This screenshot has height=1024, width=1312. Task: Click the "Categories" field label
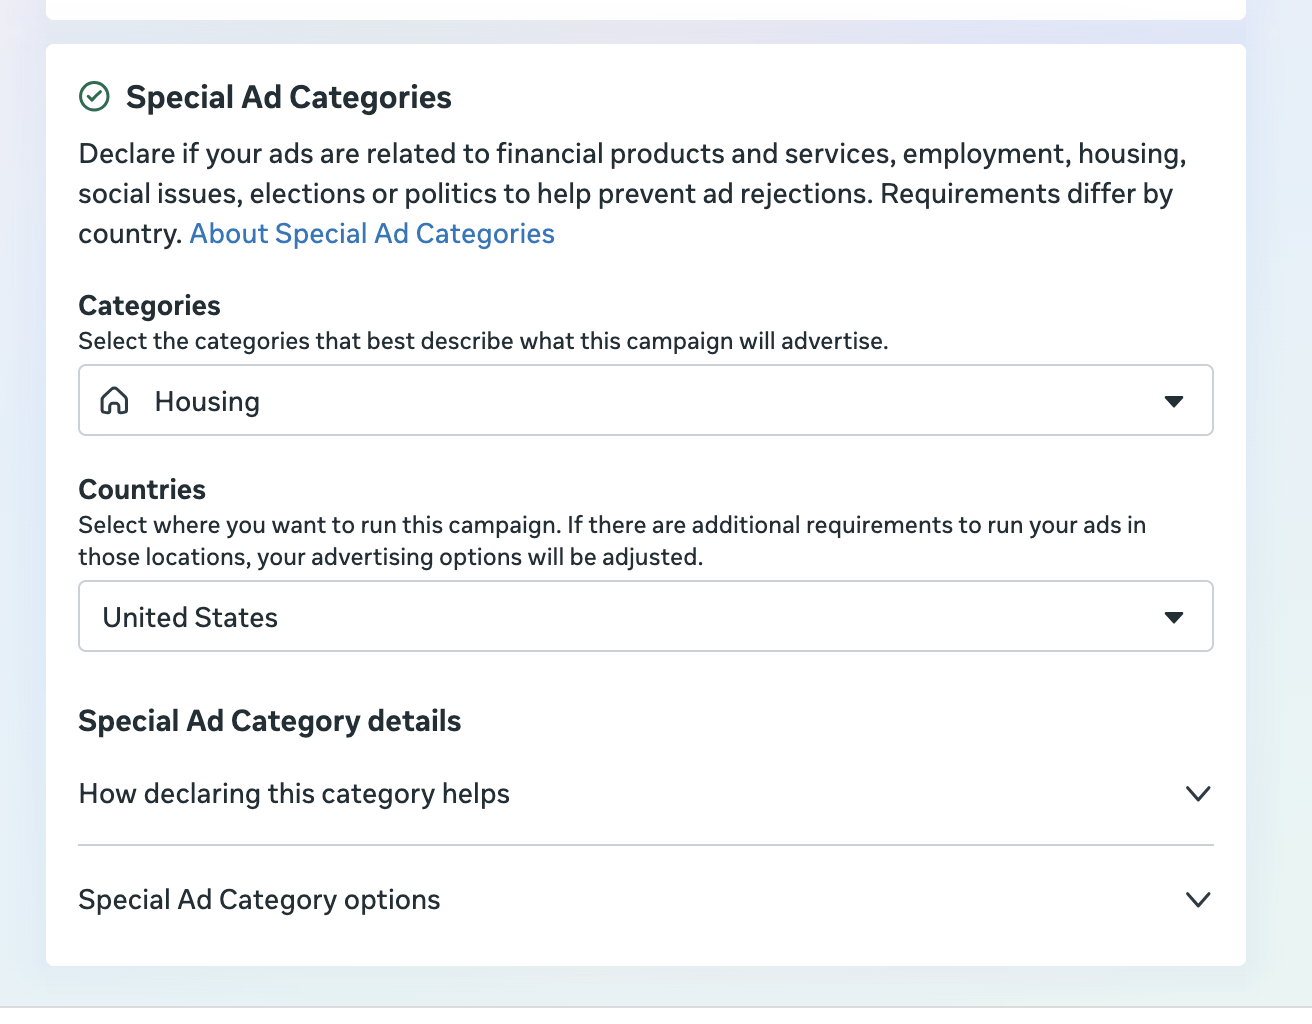point(150,305)
